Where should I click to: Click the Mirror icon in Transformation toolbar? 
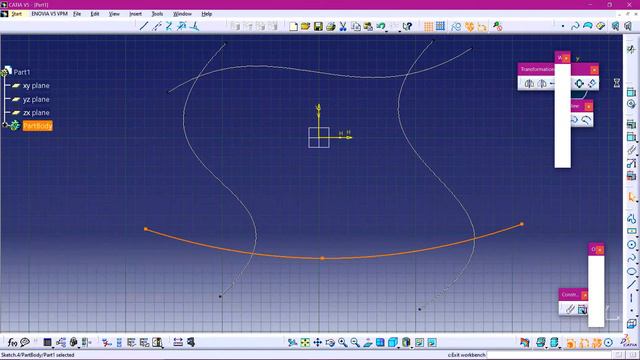(529, 84)
